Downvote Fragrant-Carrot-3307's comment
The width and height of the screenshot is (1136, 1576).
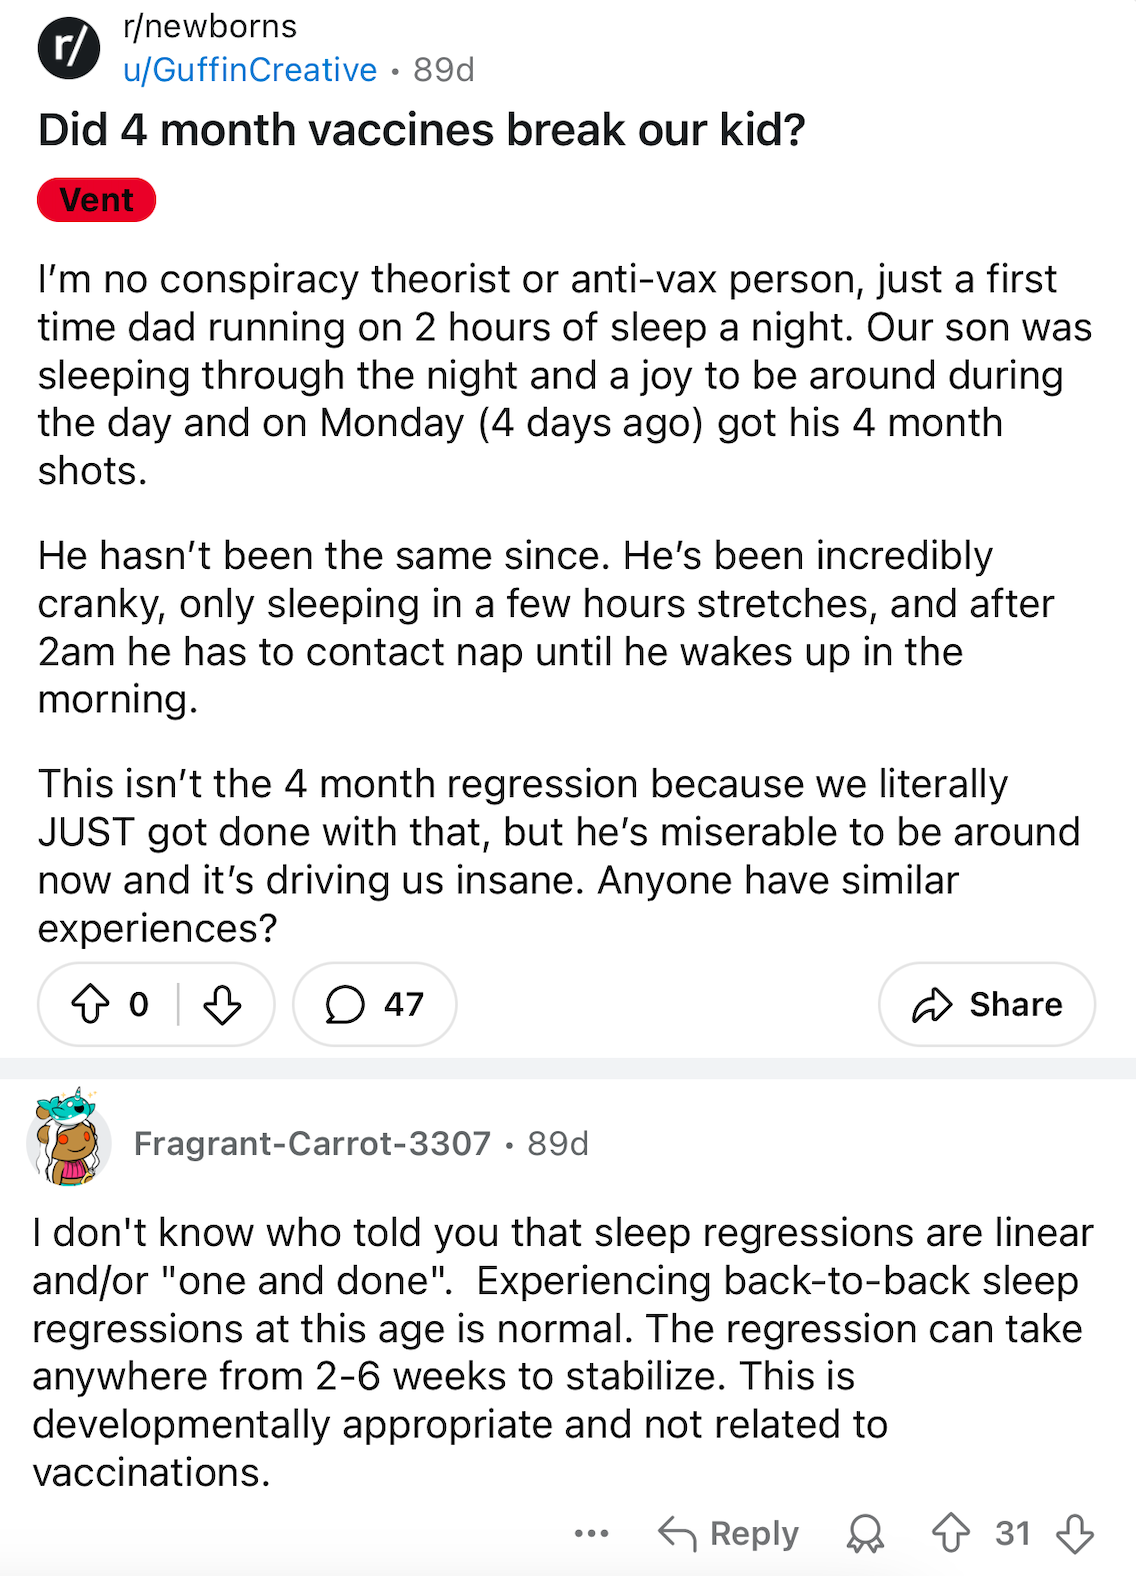pos(1075,1533)
